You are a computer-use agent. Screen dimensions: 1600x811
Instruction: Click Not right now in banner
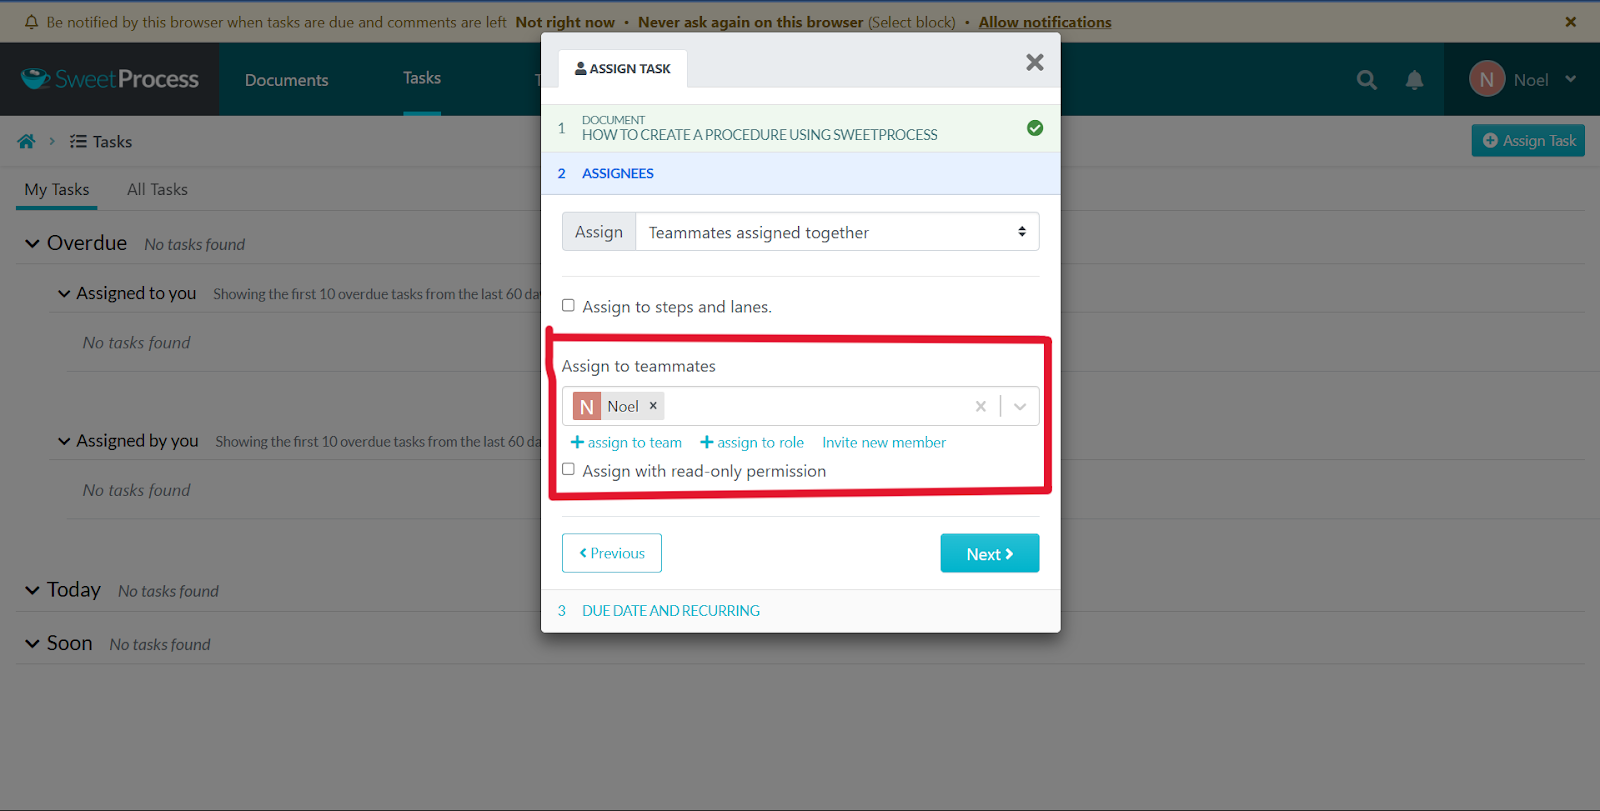point(565,22)
